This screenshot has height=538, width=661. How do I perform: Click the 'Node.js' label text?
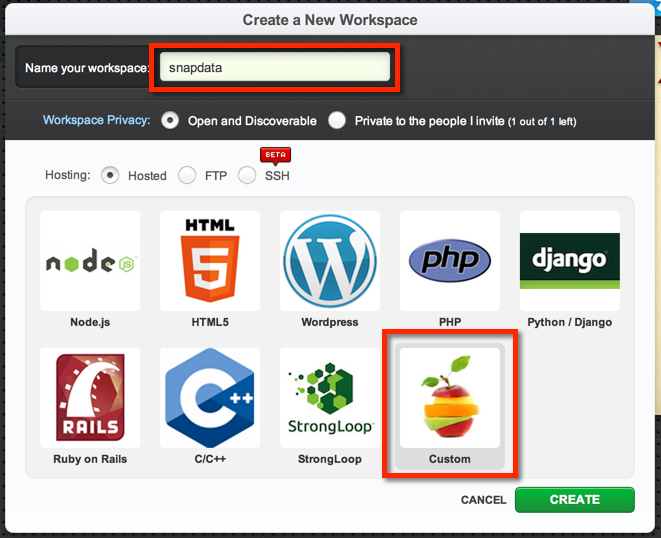[90, 323]
